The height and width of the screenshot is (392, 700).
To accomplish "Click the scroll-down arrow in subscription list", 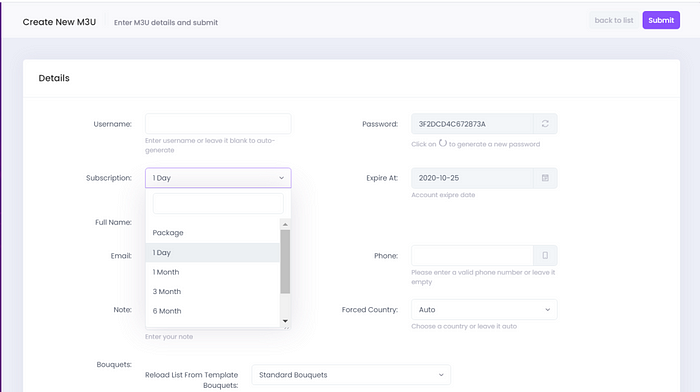I will click(x=285, y=321).
